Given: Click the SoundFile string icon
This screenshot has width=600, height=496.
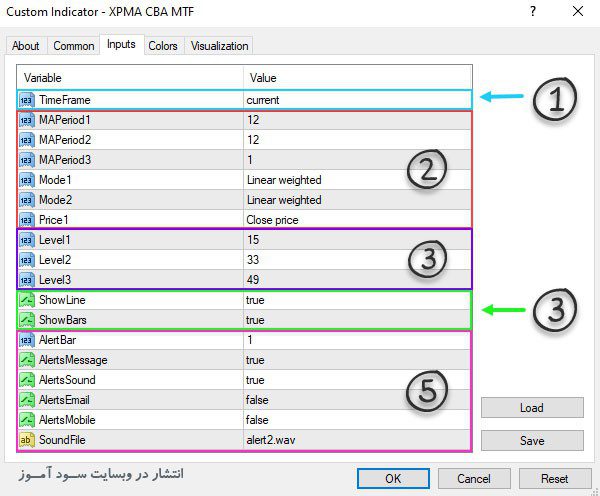Looking at the screenshot, I should [x=26, y=440].
